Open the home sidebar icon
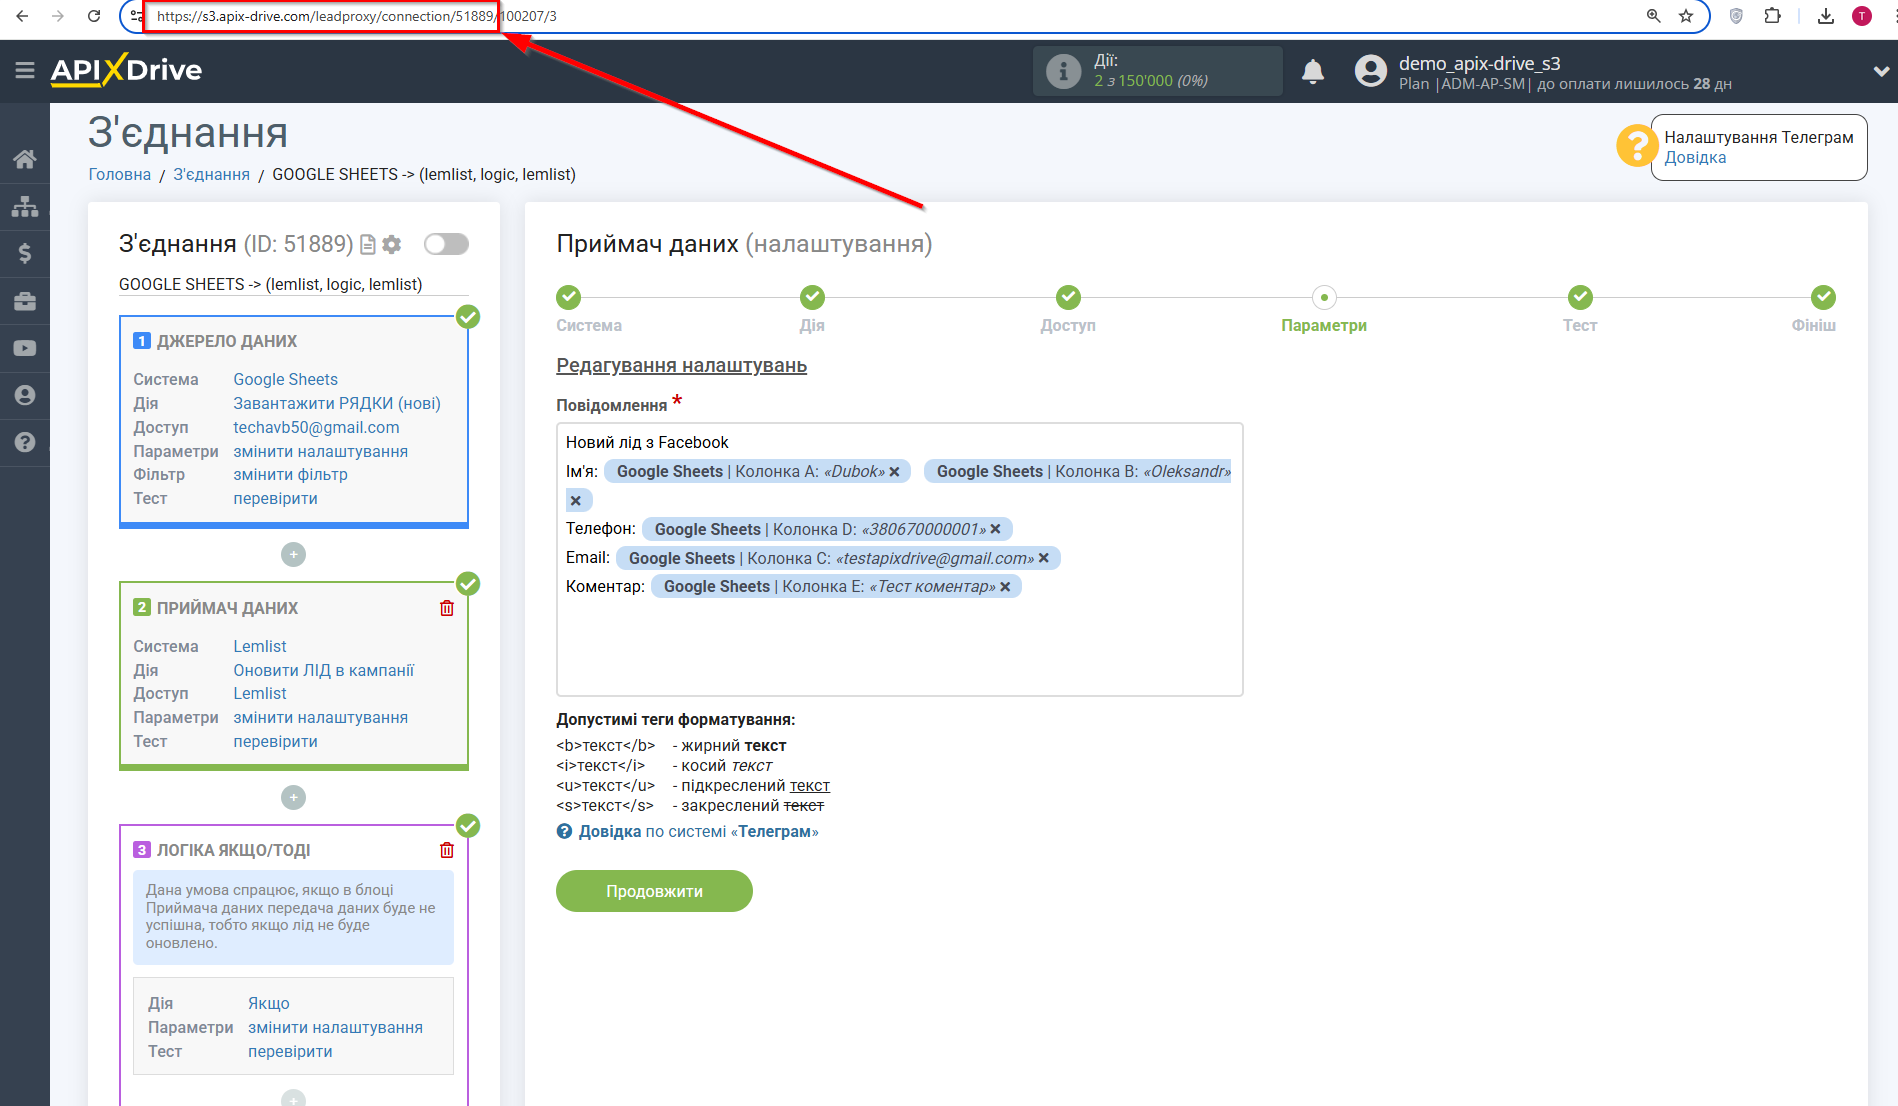Screen dimensions: 1898x1106 pos(25,159)
